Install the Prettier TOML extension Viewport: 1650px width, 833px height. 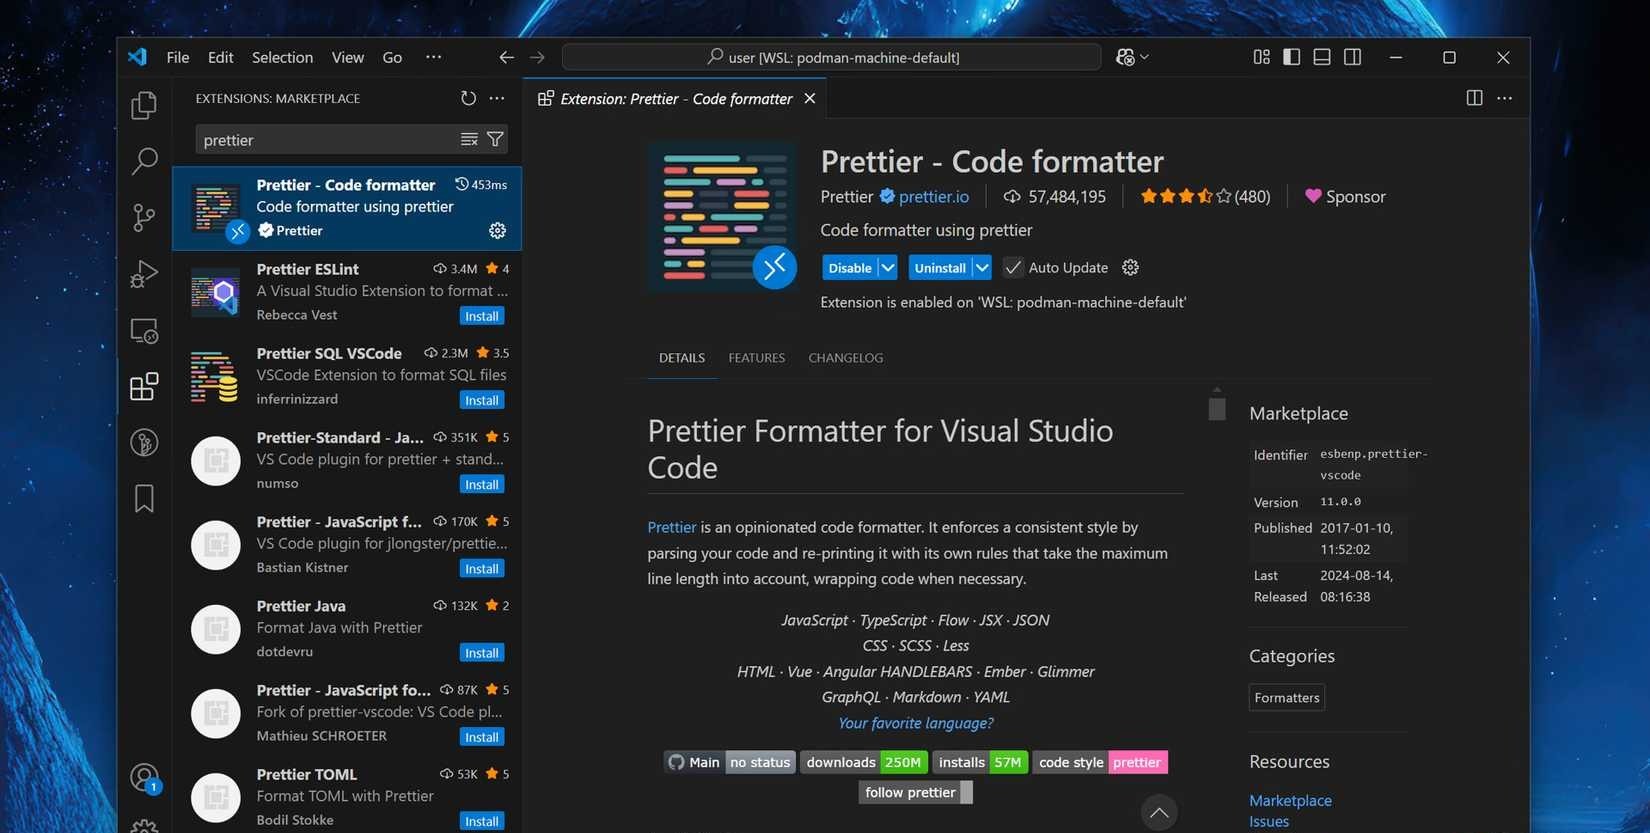point(482,821)
